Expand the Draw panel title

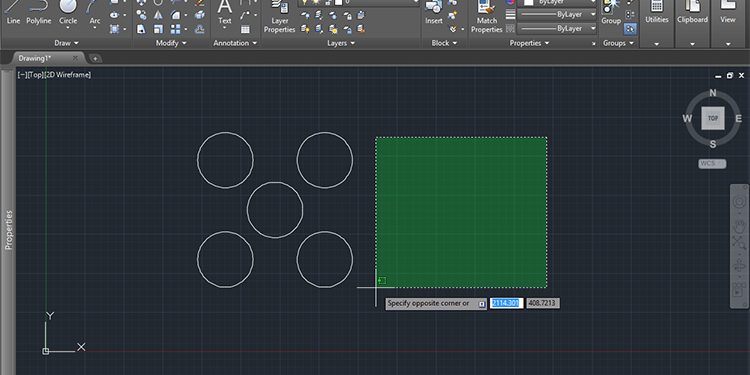point(66,43)
